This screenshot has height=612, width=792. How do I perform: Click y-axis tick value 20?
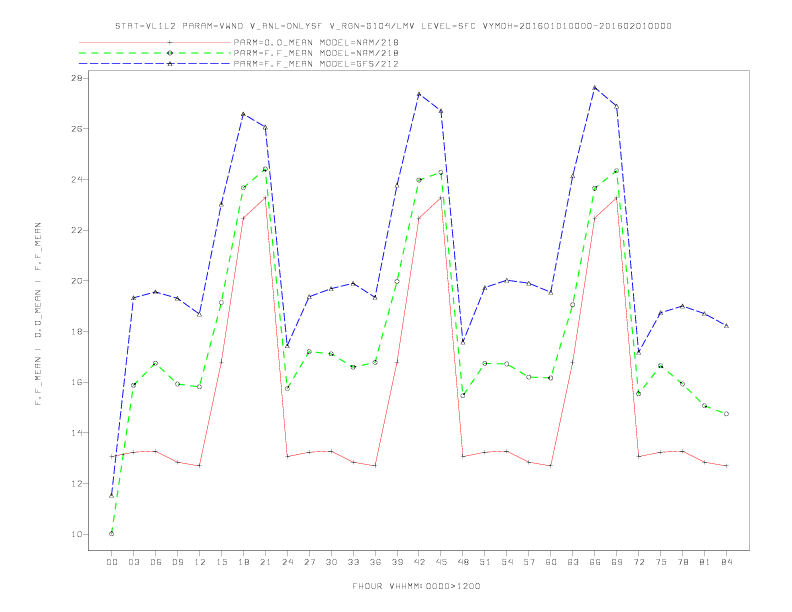coord(77,281)
